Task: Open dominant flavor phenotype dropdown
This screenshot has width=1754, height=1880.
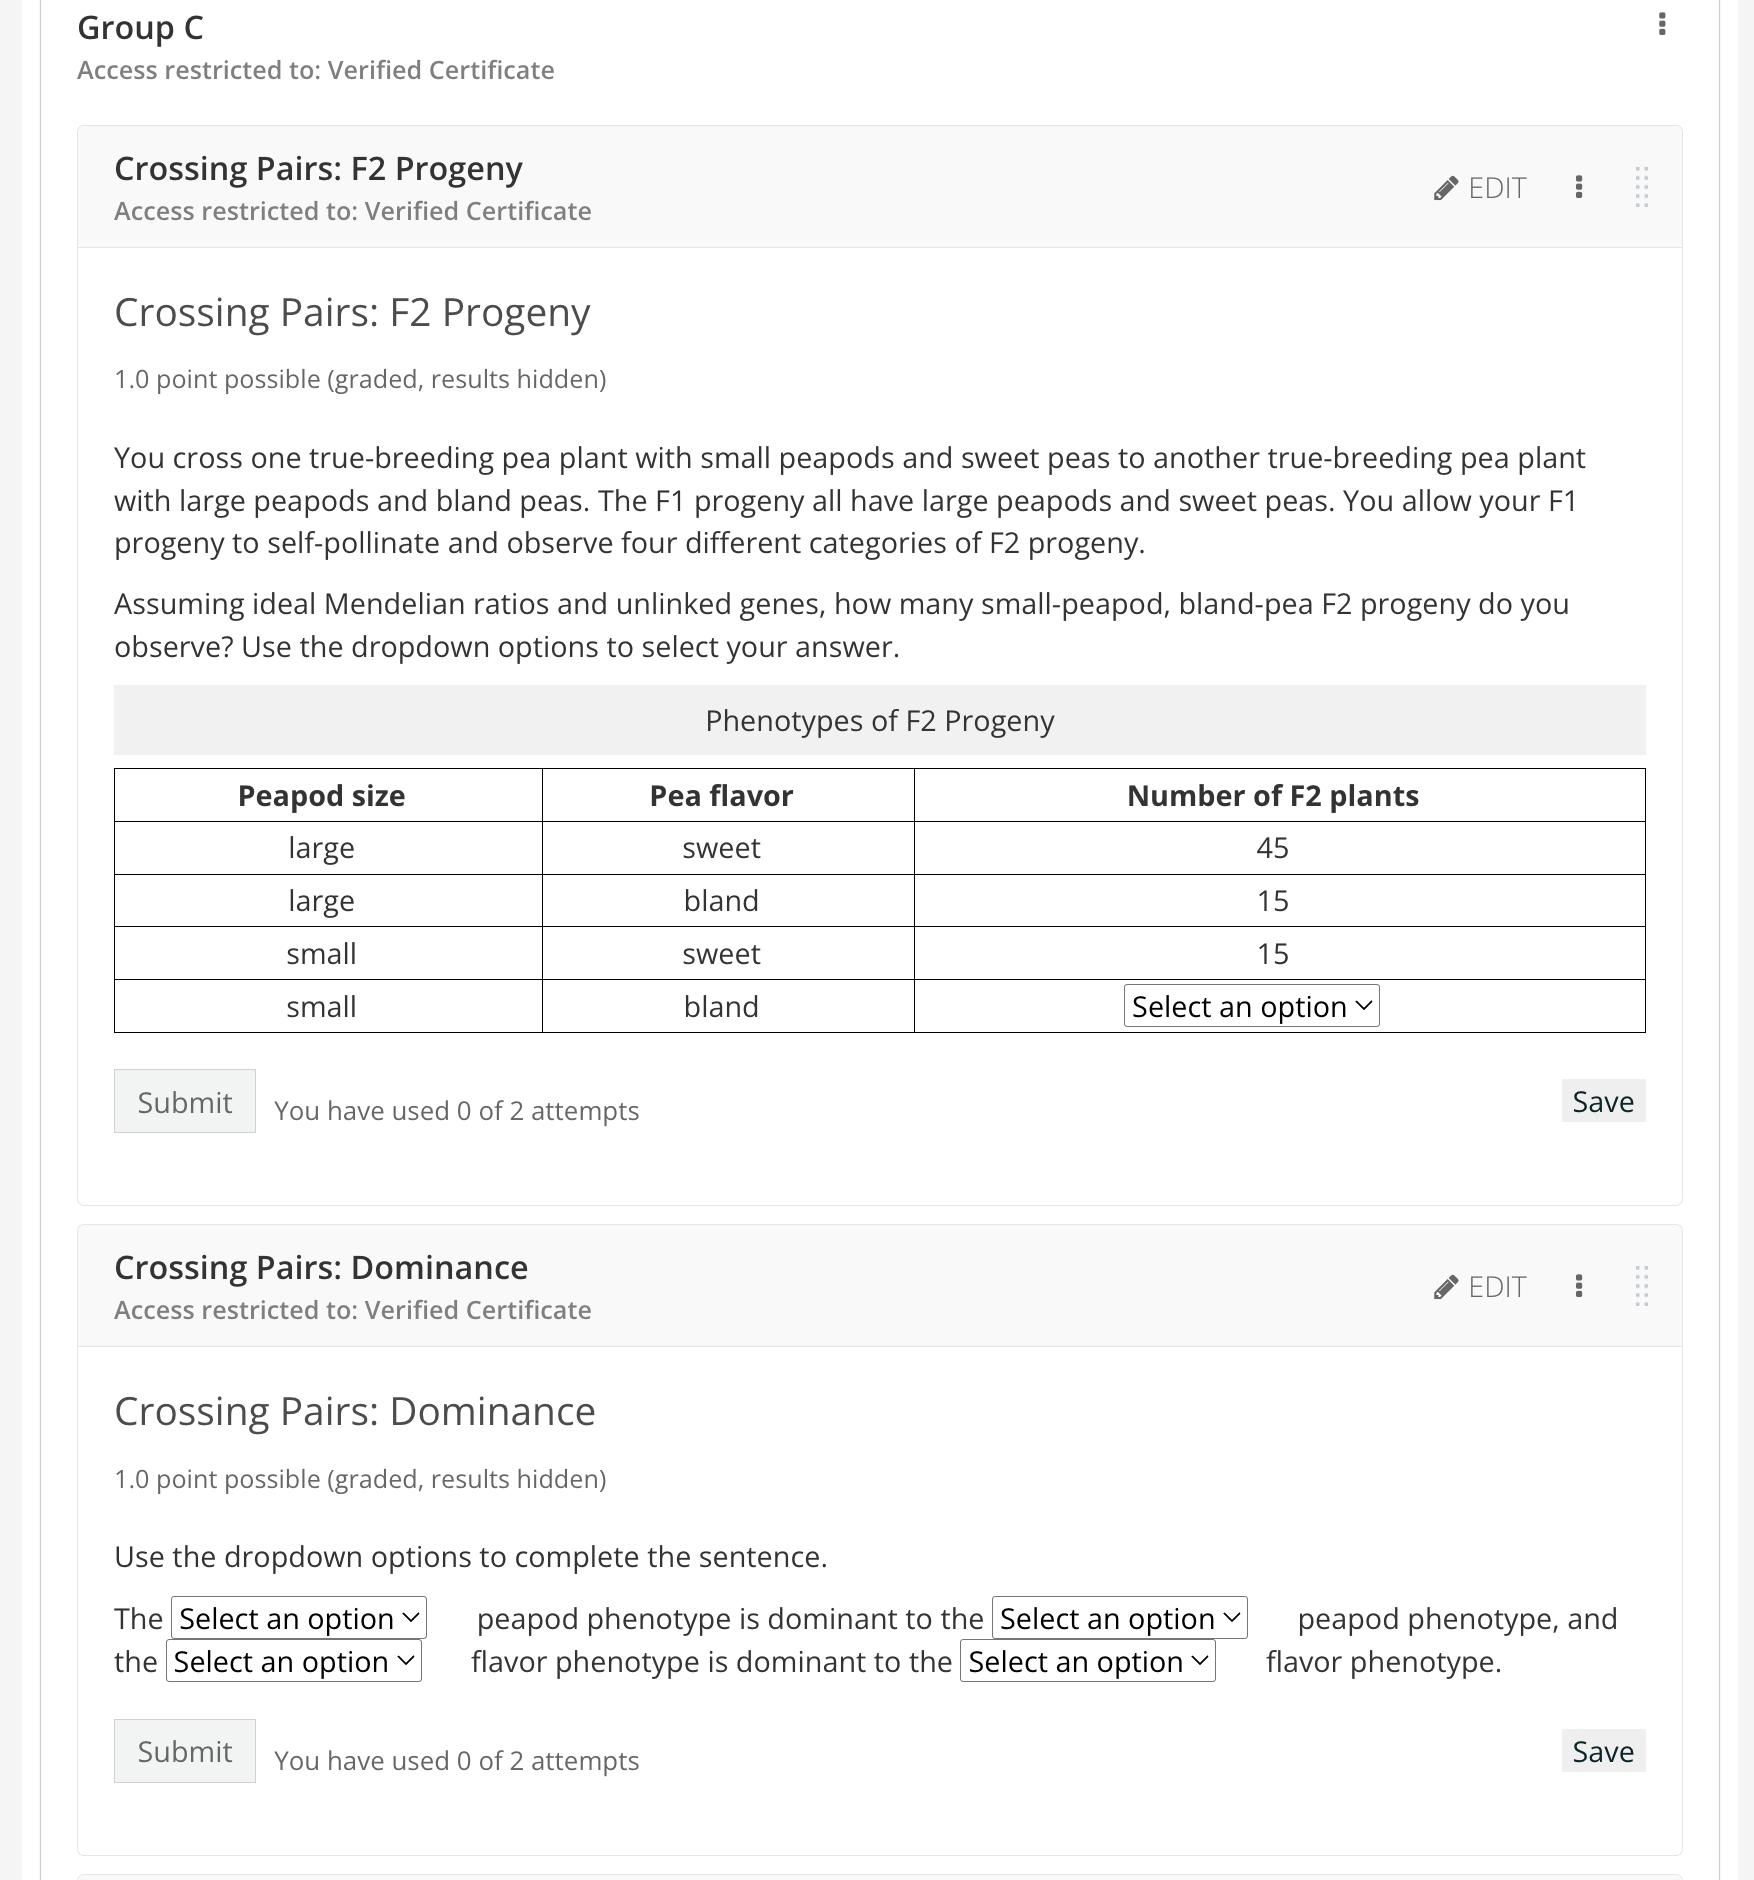Action: 294,1661
